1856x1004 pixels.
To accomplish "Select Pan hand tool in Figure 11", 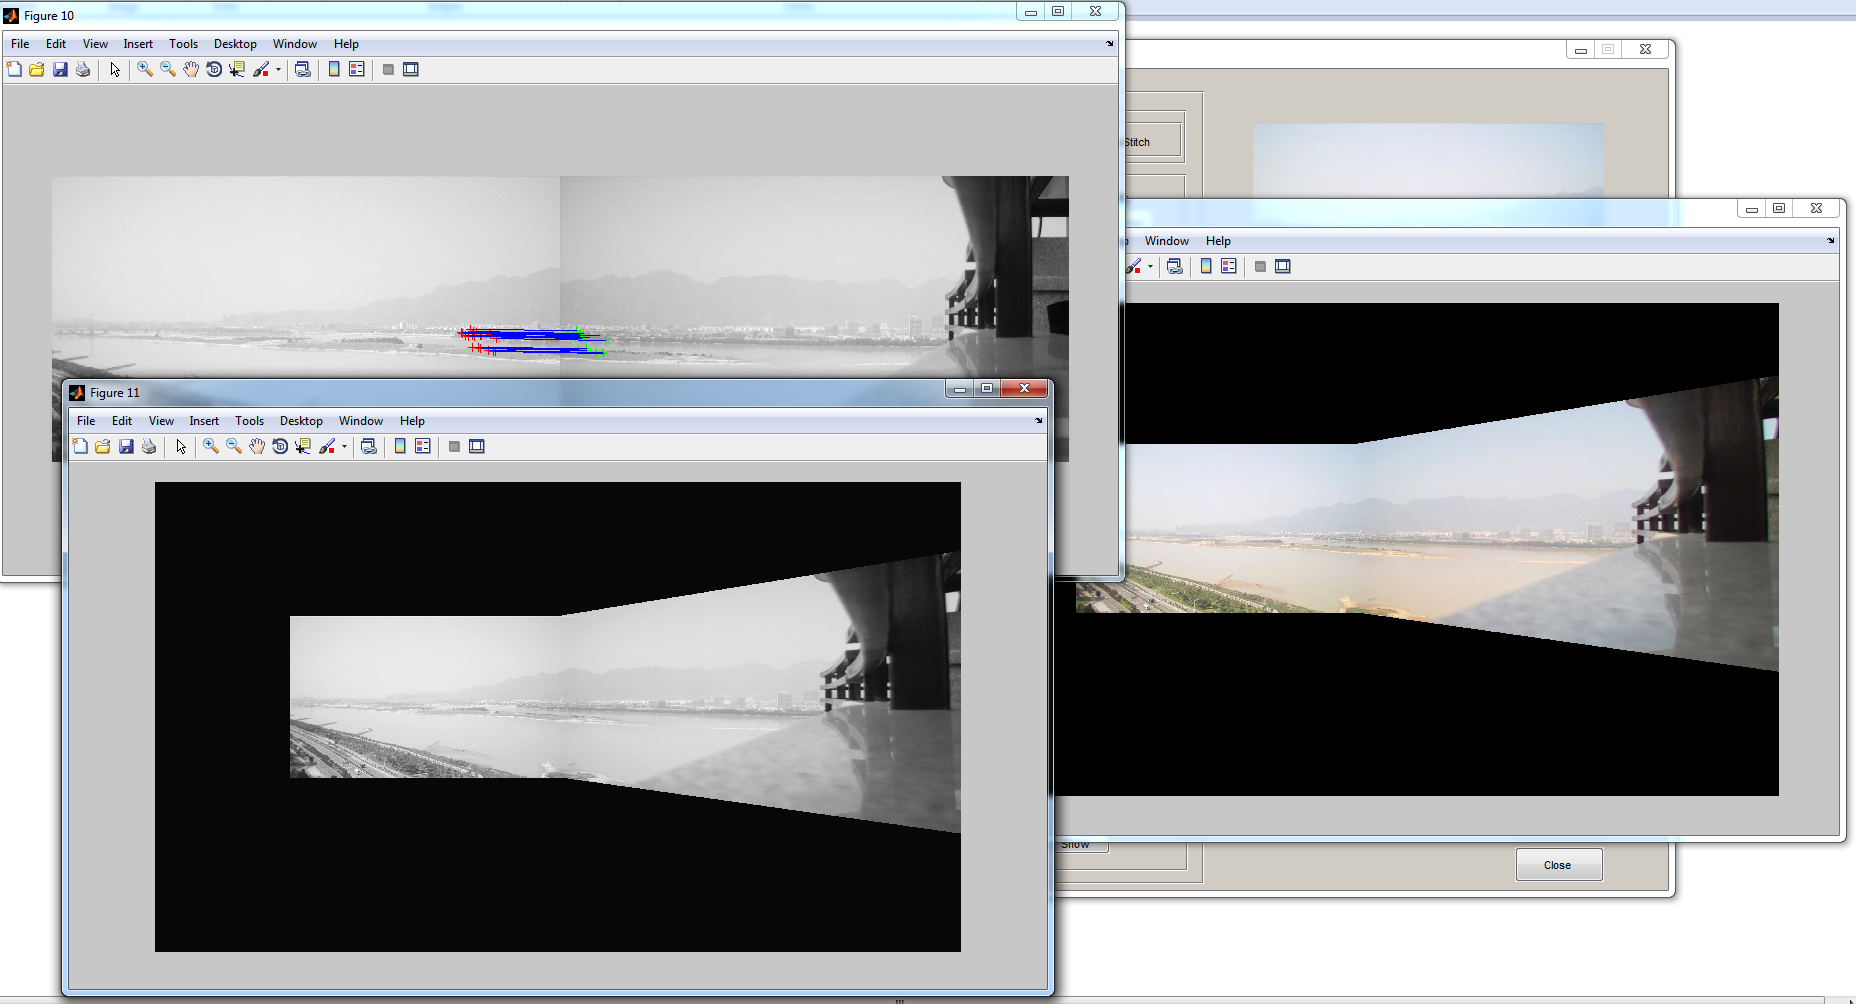I will coord(257,446).
